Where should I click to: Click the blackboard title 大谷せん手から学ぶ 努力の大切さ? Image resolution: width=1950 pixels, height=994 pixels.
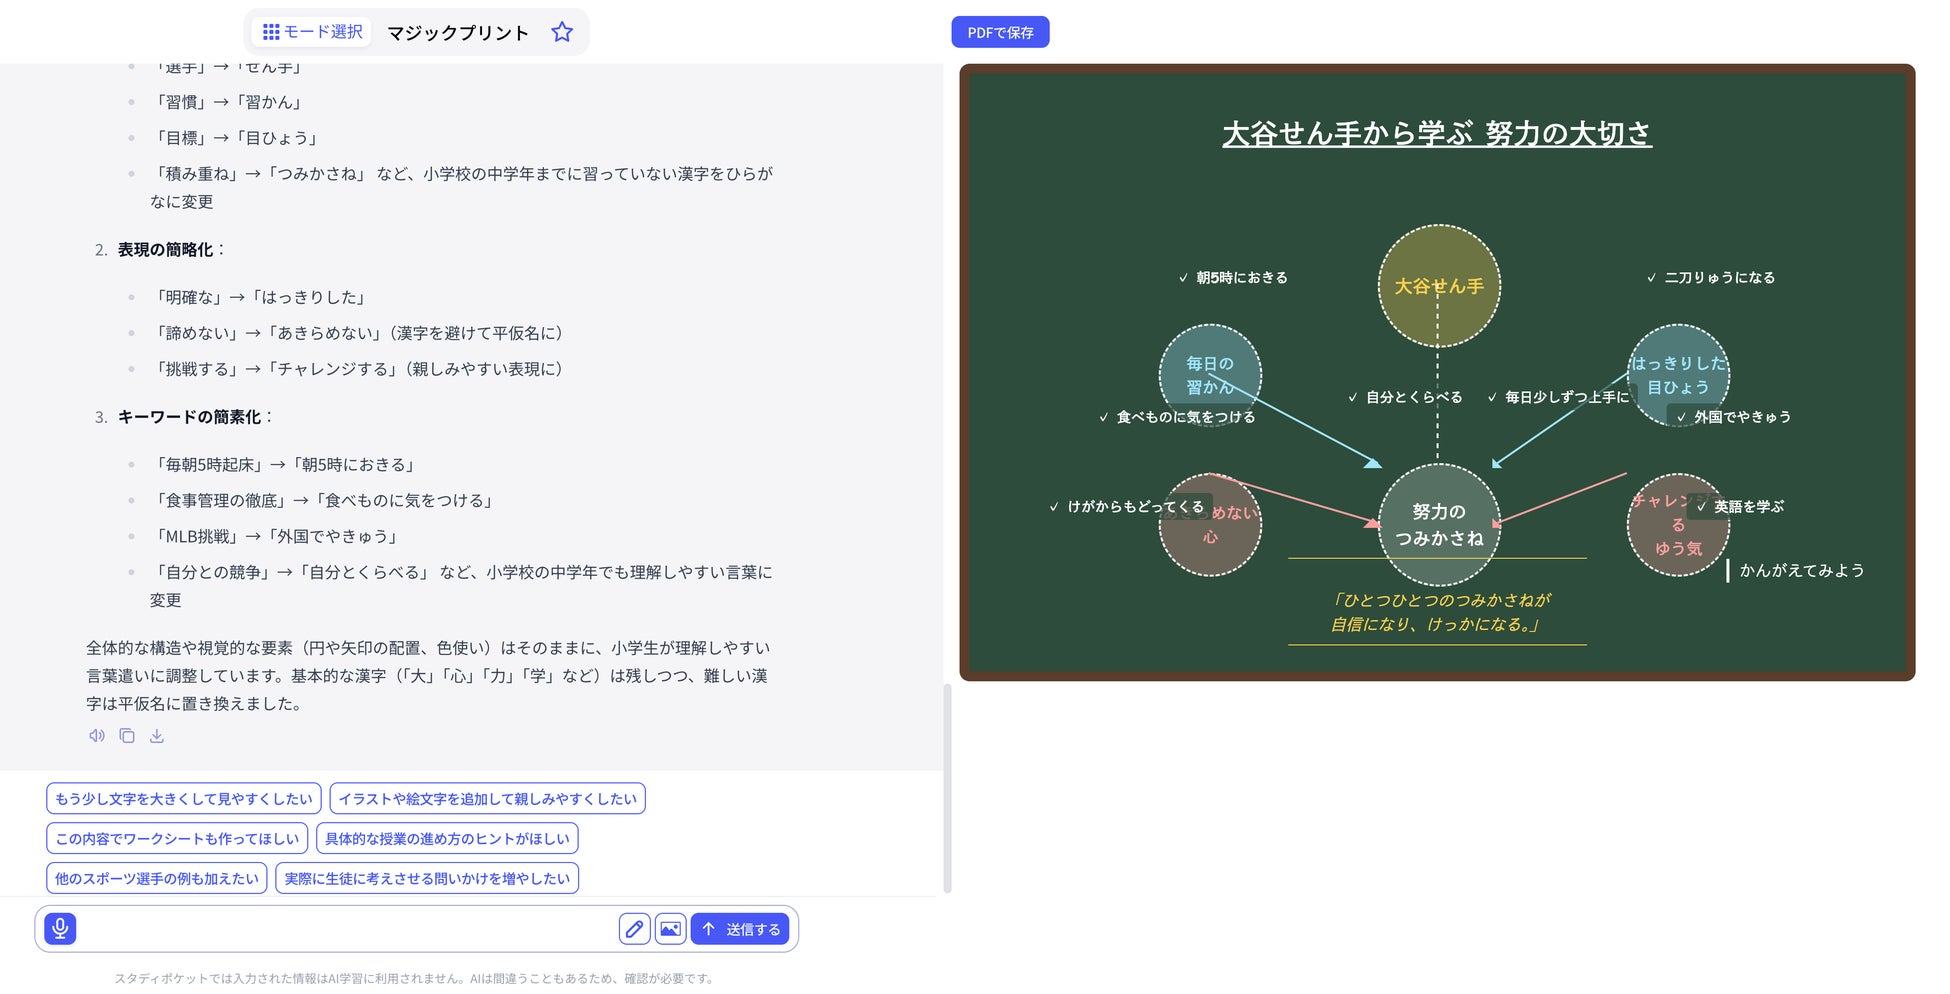point(1437,134)
